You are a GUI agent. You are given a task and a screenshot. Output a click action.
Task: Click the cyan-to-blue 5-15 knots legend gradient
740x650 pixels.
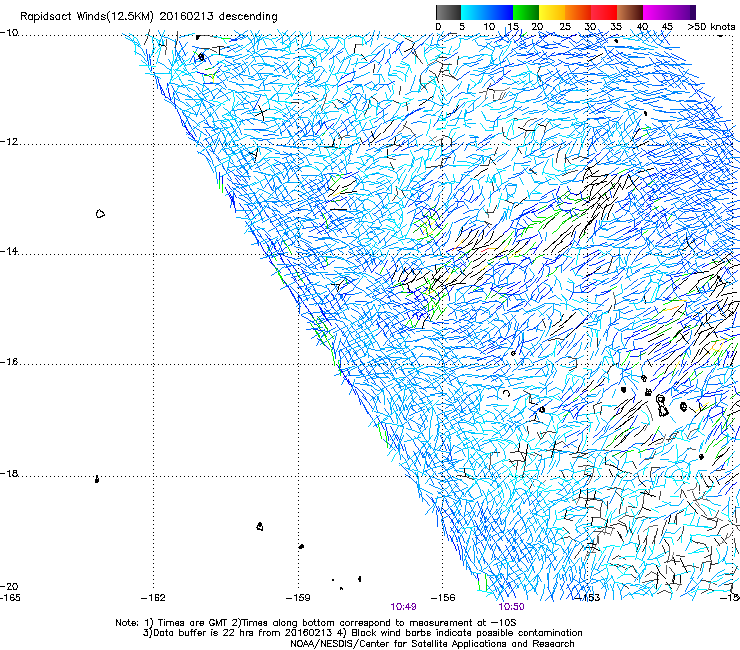coord(487,12)
